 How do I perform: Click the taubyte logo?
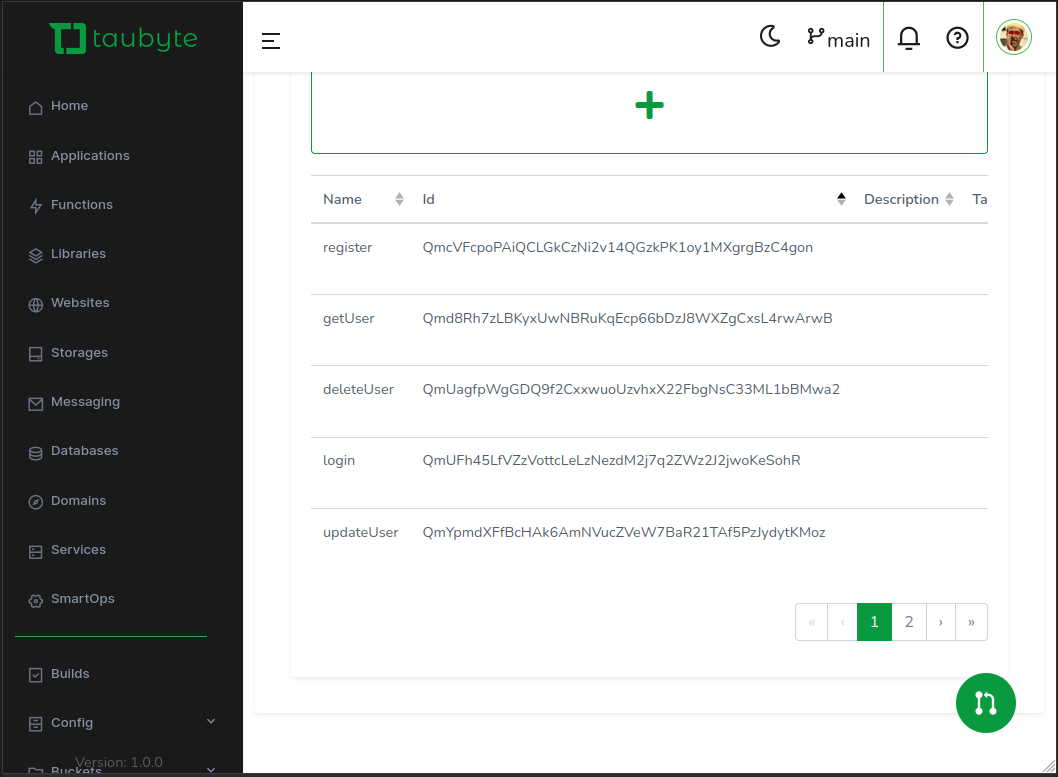(123, 38)
